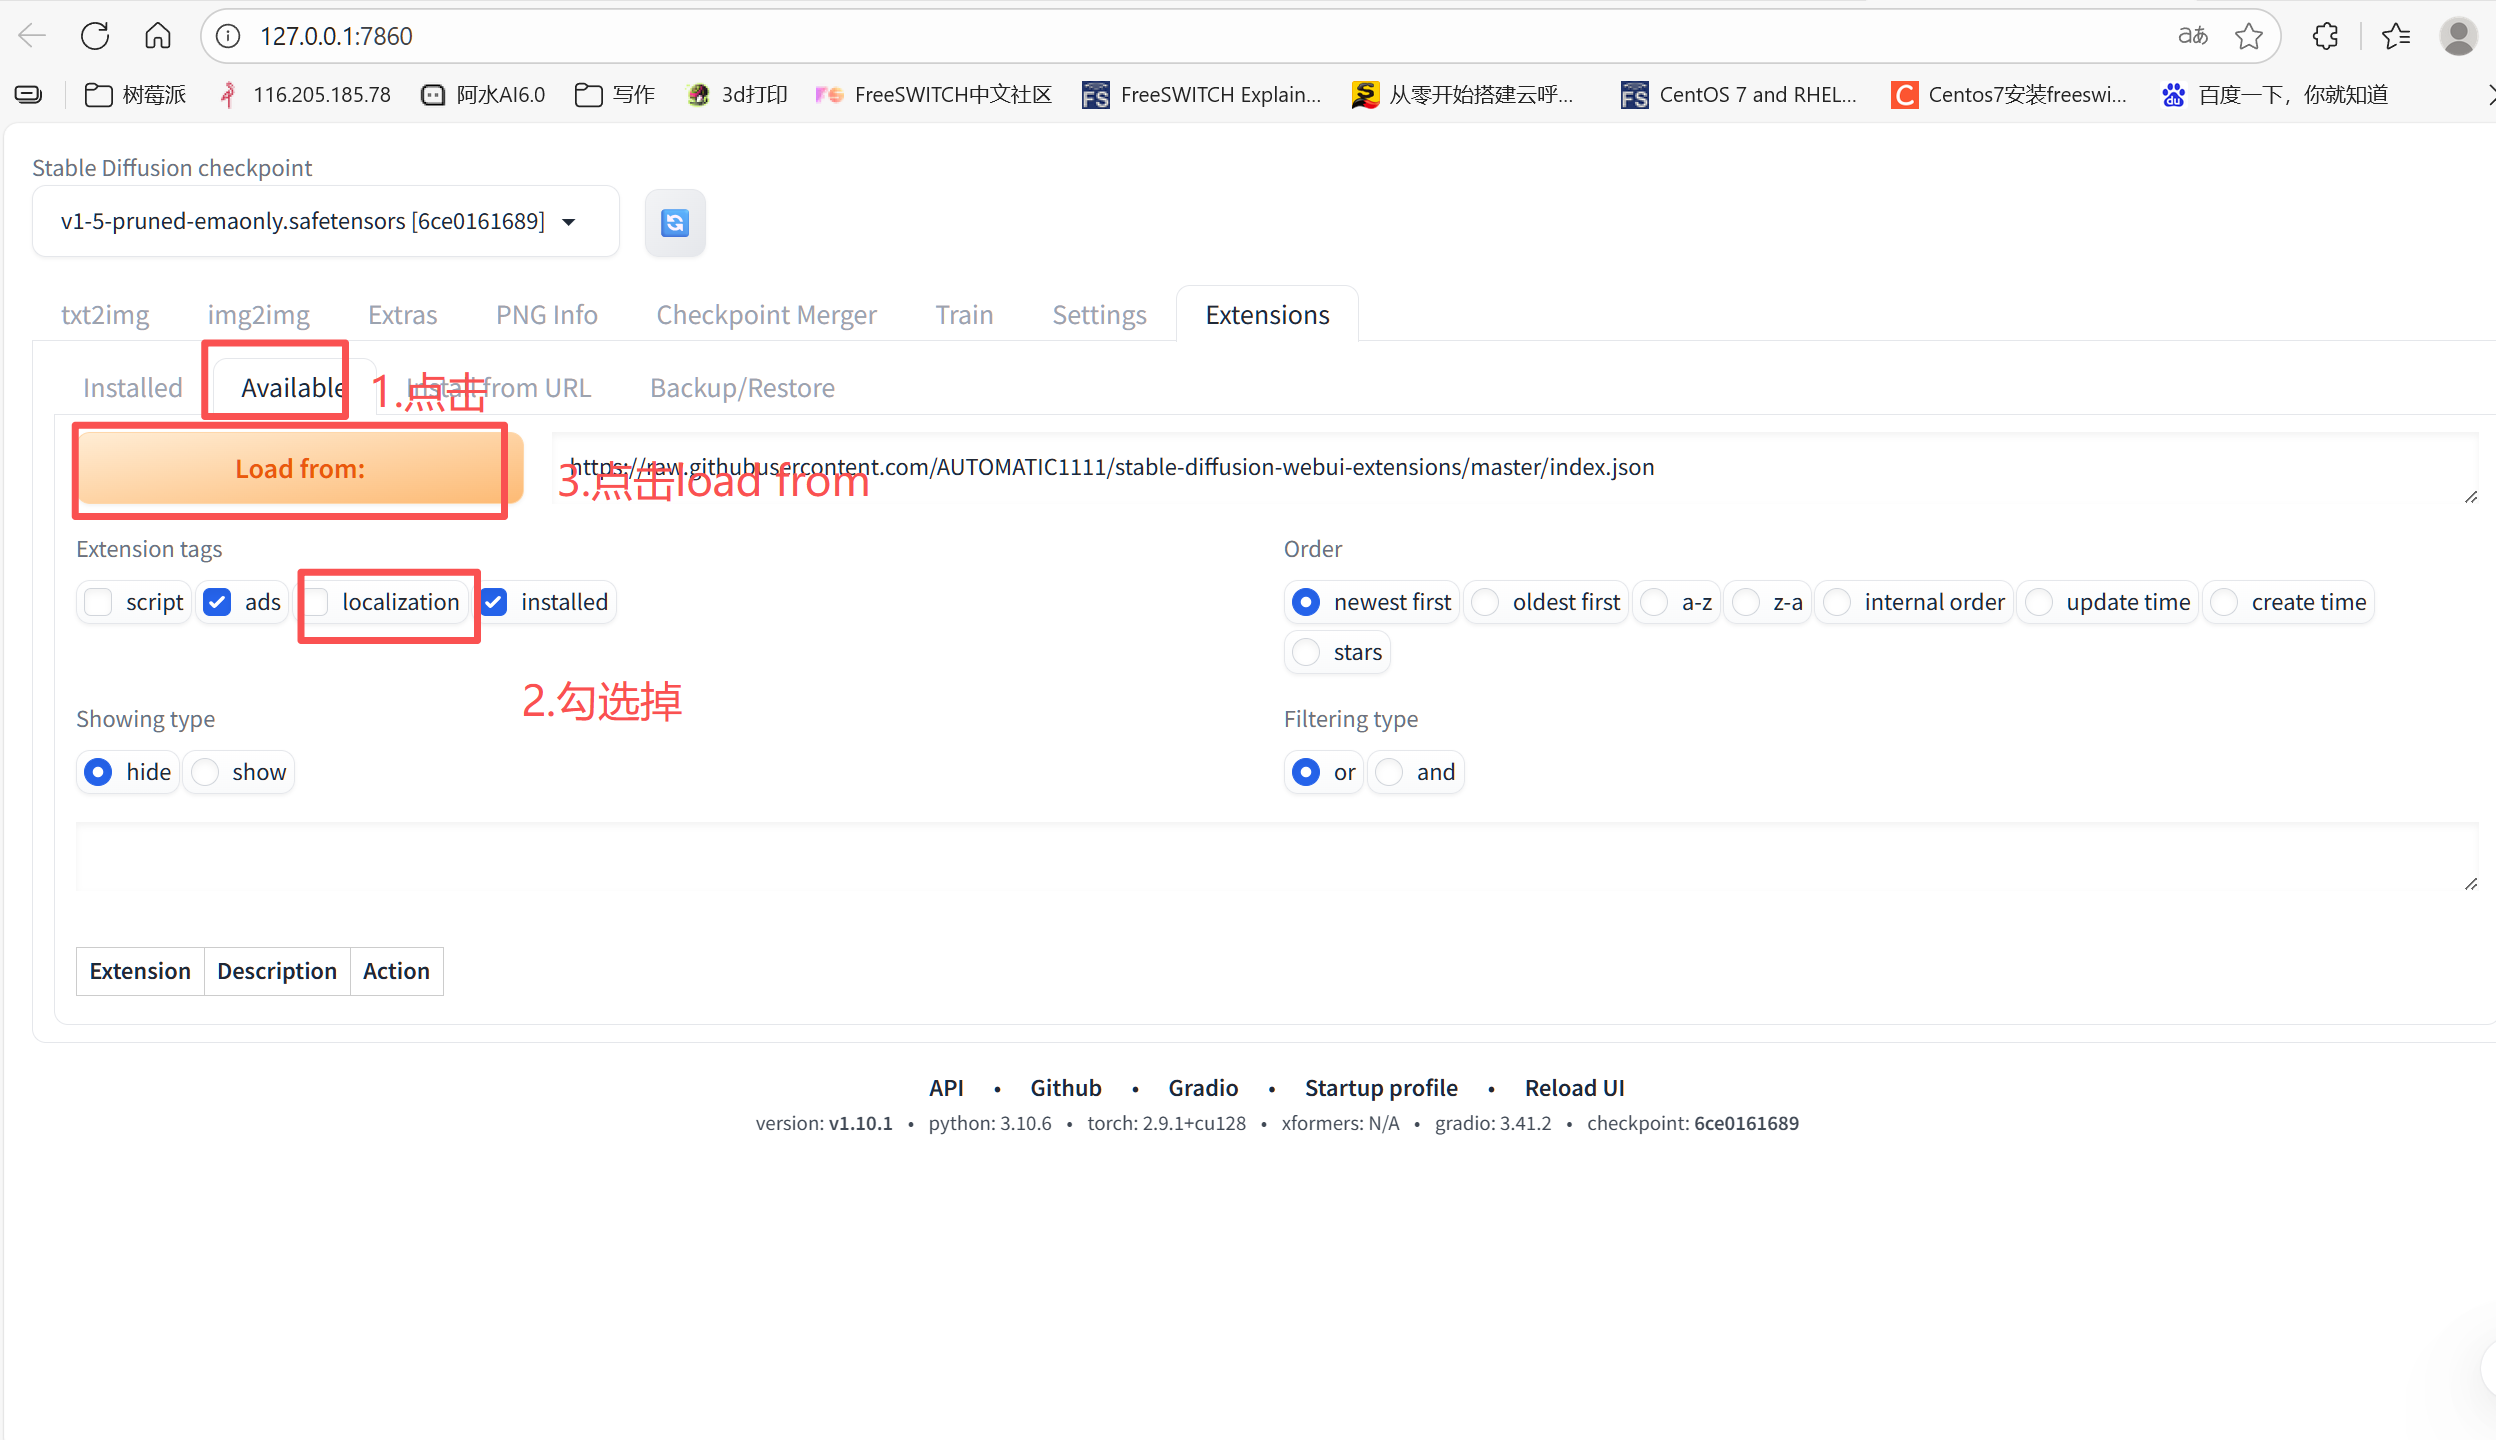Open the Backup/Restore sub-tab
2496x1440 pixels.
tap(742, 388)
